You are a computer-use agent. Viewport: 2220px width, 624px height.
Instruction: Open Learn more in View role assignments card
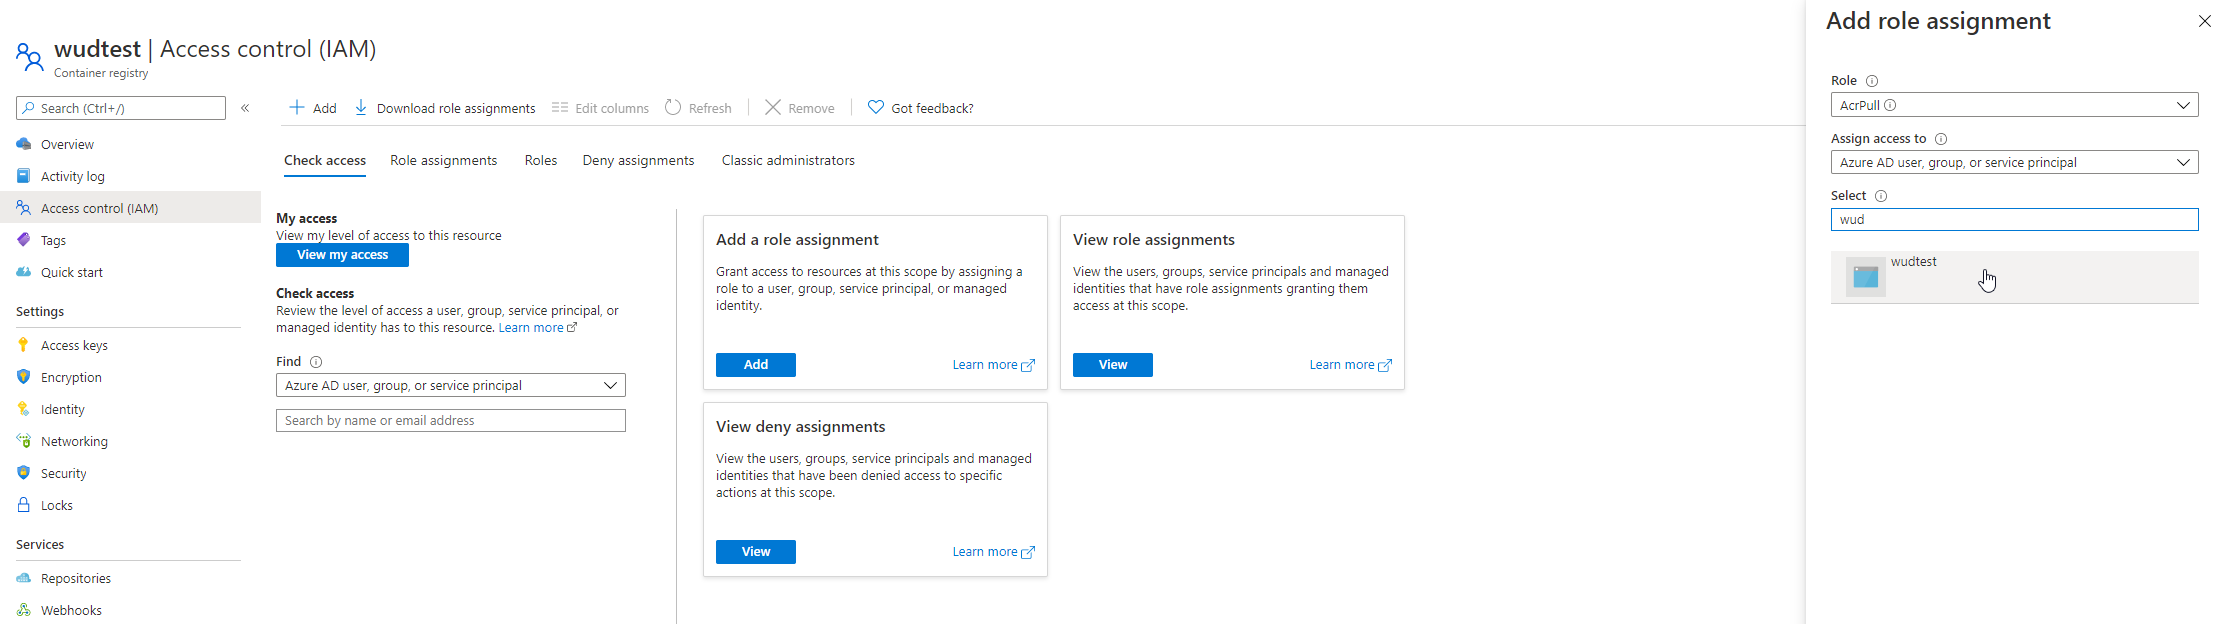click(x=1350, y=365)
